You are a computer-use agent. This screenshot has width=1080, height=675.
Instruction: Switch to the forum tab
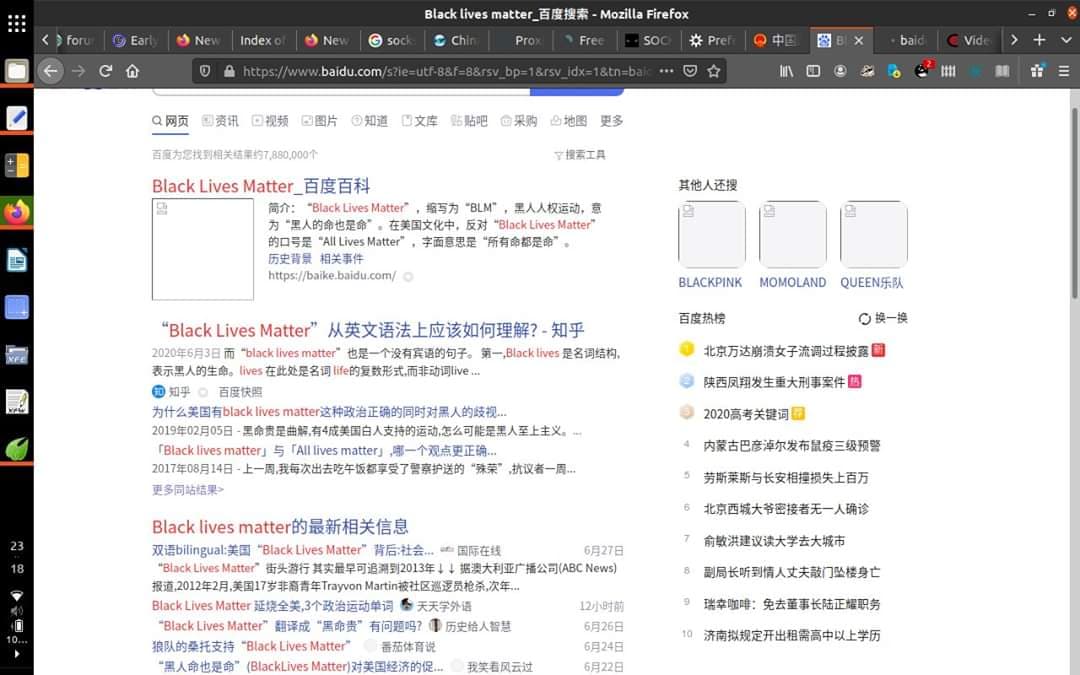(74, 41)
